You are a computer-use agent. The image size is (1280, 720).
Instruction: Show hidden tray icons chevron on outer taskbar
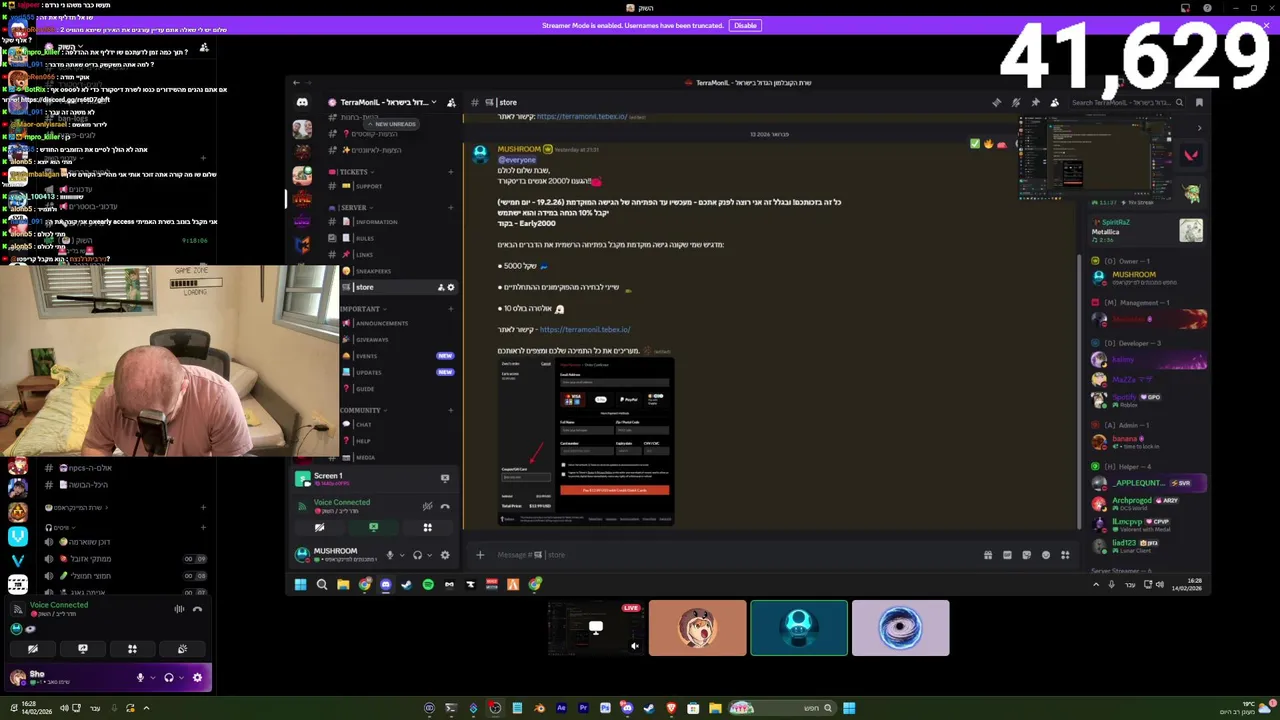click(x=146, y=708)
